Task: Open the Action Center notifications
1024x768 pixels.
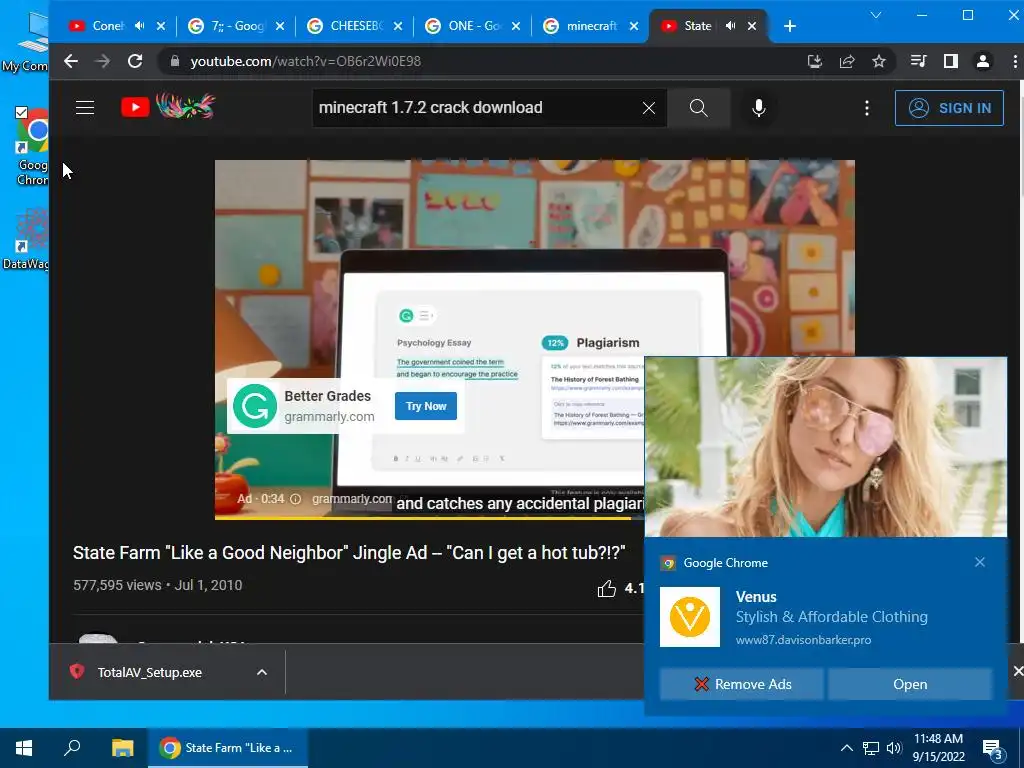Action: (993, 749)
